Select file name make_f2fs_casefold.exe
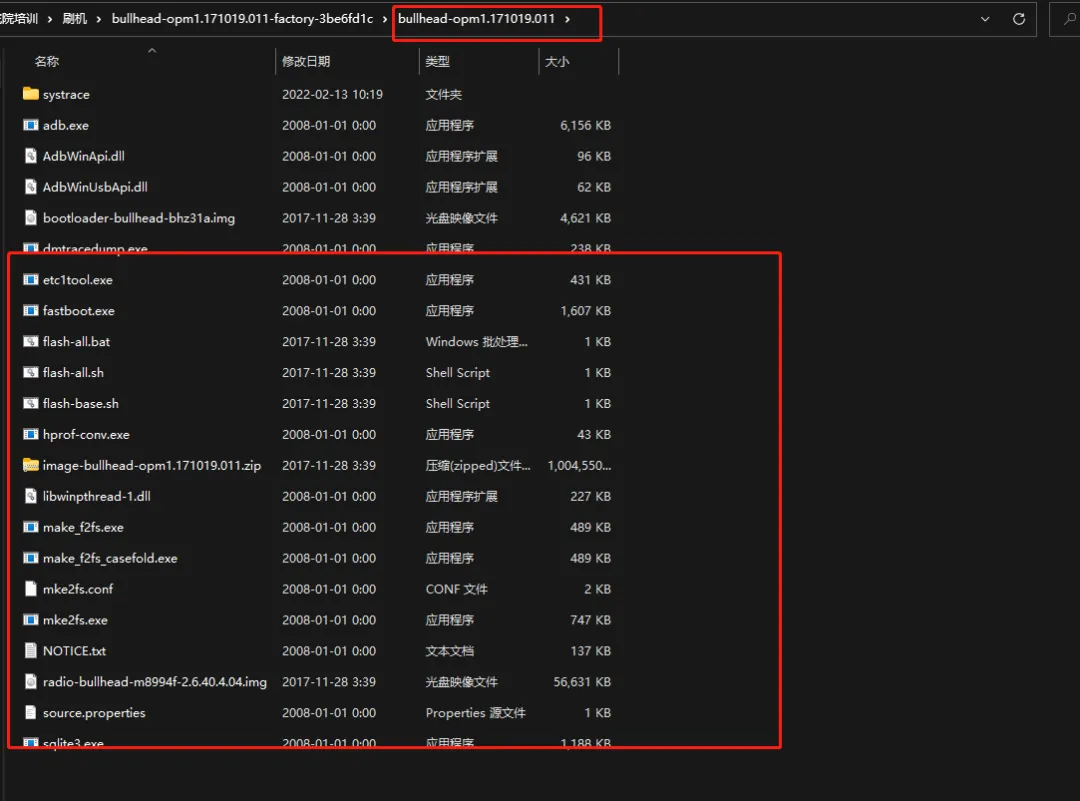The width and height of the screenshot is (1080, 801). (110, 559)
